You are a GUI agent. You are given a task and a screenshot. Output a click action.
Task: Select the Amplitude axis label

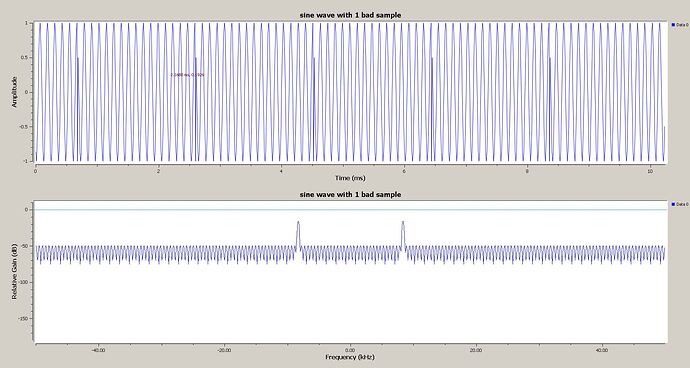[14, 92]
